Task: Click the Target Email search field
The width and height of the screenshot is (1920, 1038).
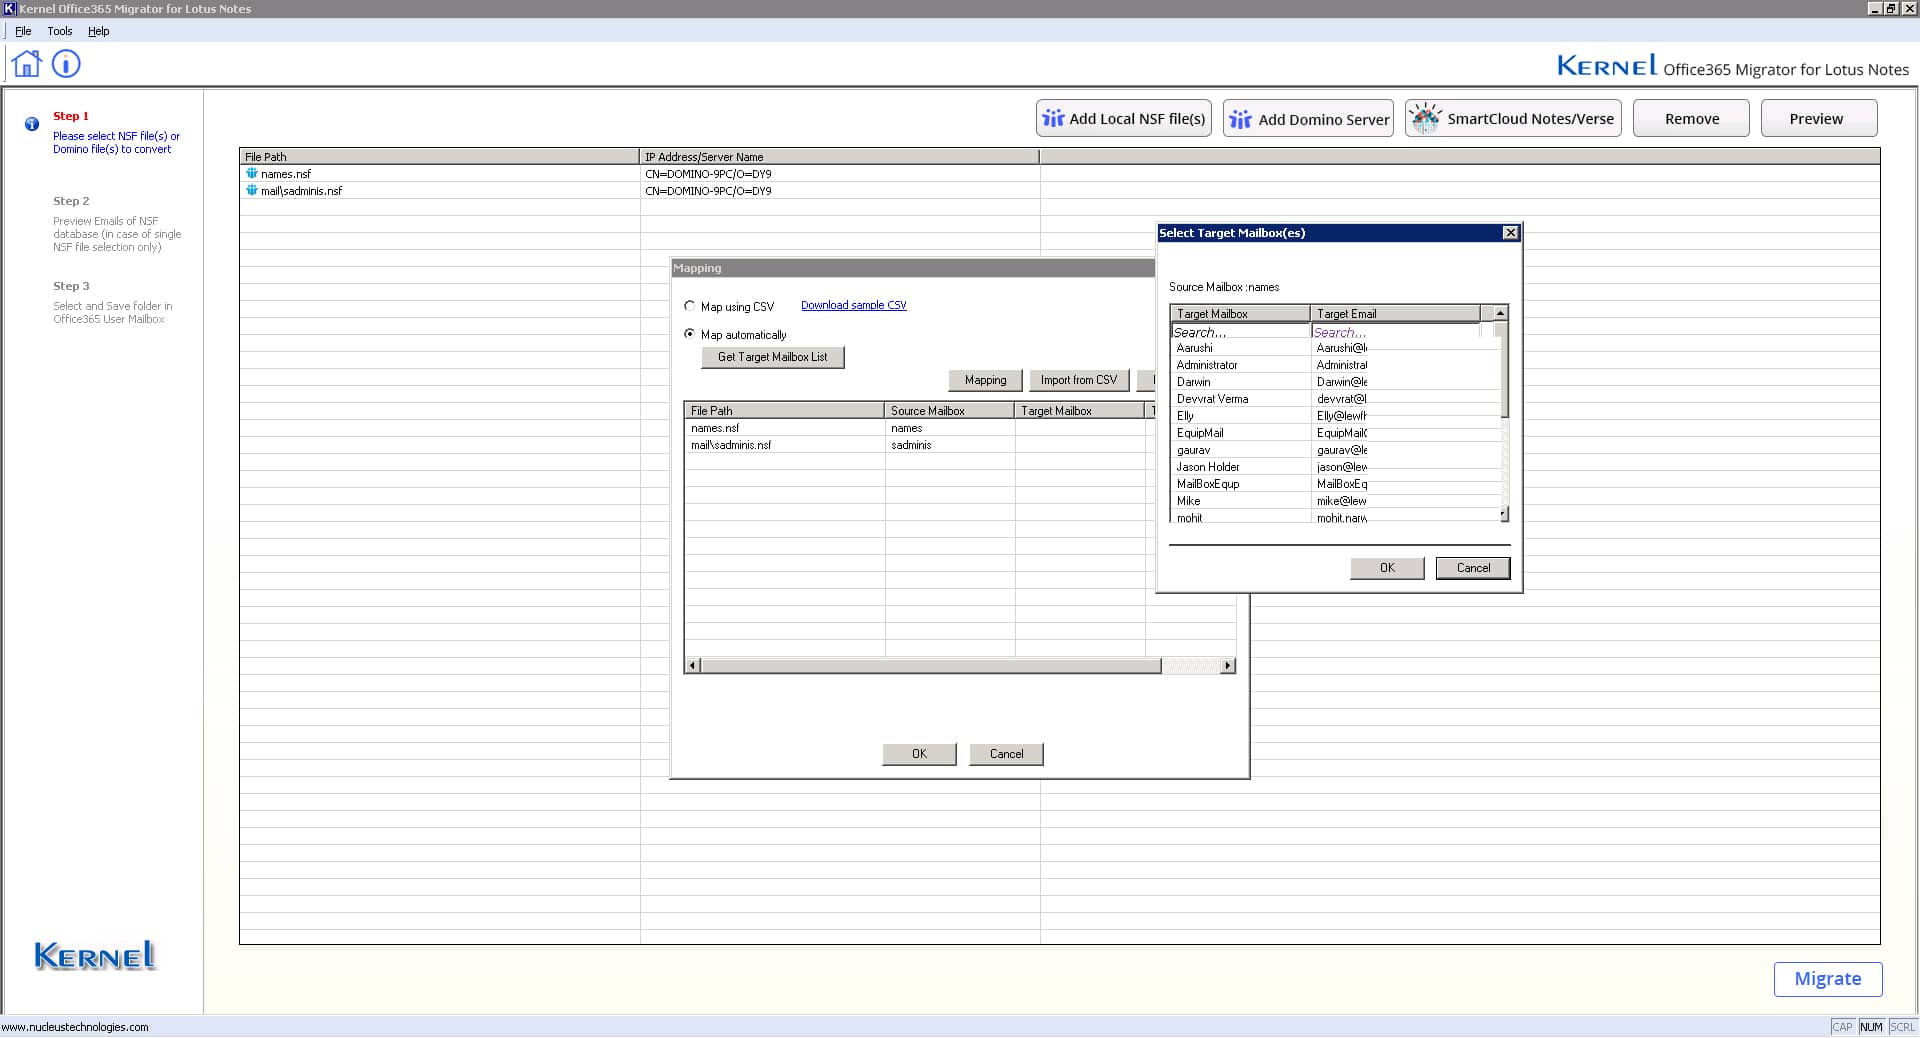Action: pos(1396,332)
